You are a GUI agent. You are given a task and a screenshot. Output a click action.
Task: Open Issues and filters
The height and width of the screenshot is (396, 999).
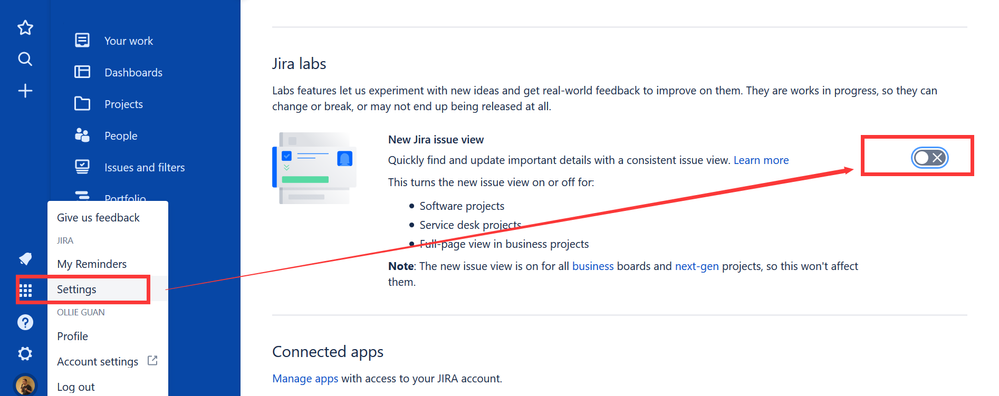point(145,167)
